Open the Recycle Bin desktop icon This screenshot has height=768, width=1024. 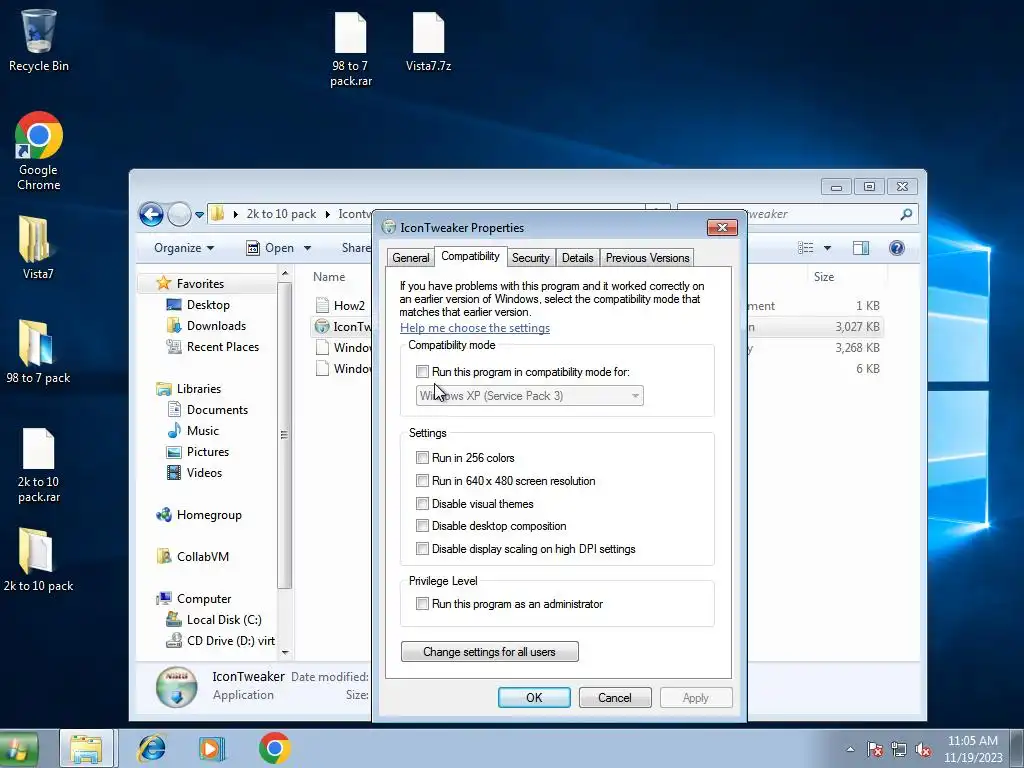[39, 39]
